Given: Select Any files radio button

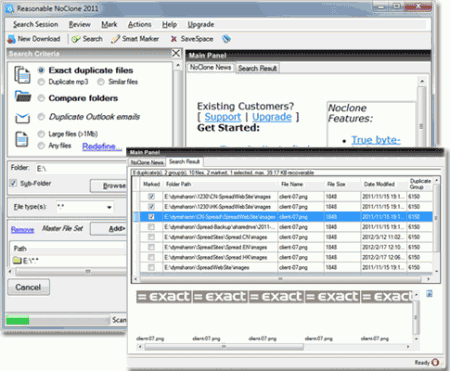Looking at the screenshot, I should [41, 146].
